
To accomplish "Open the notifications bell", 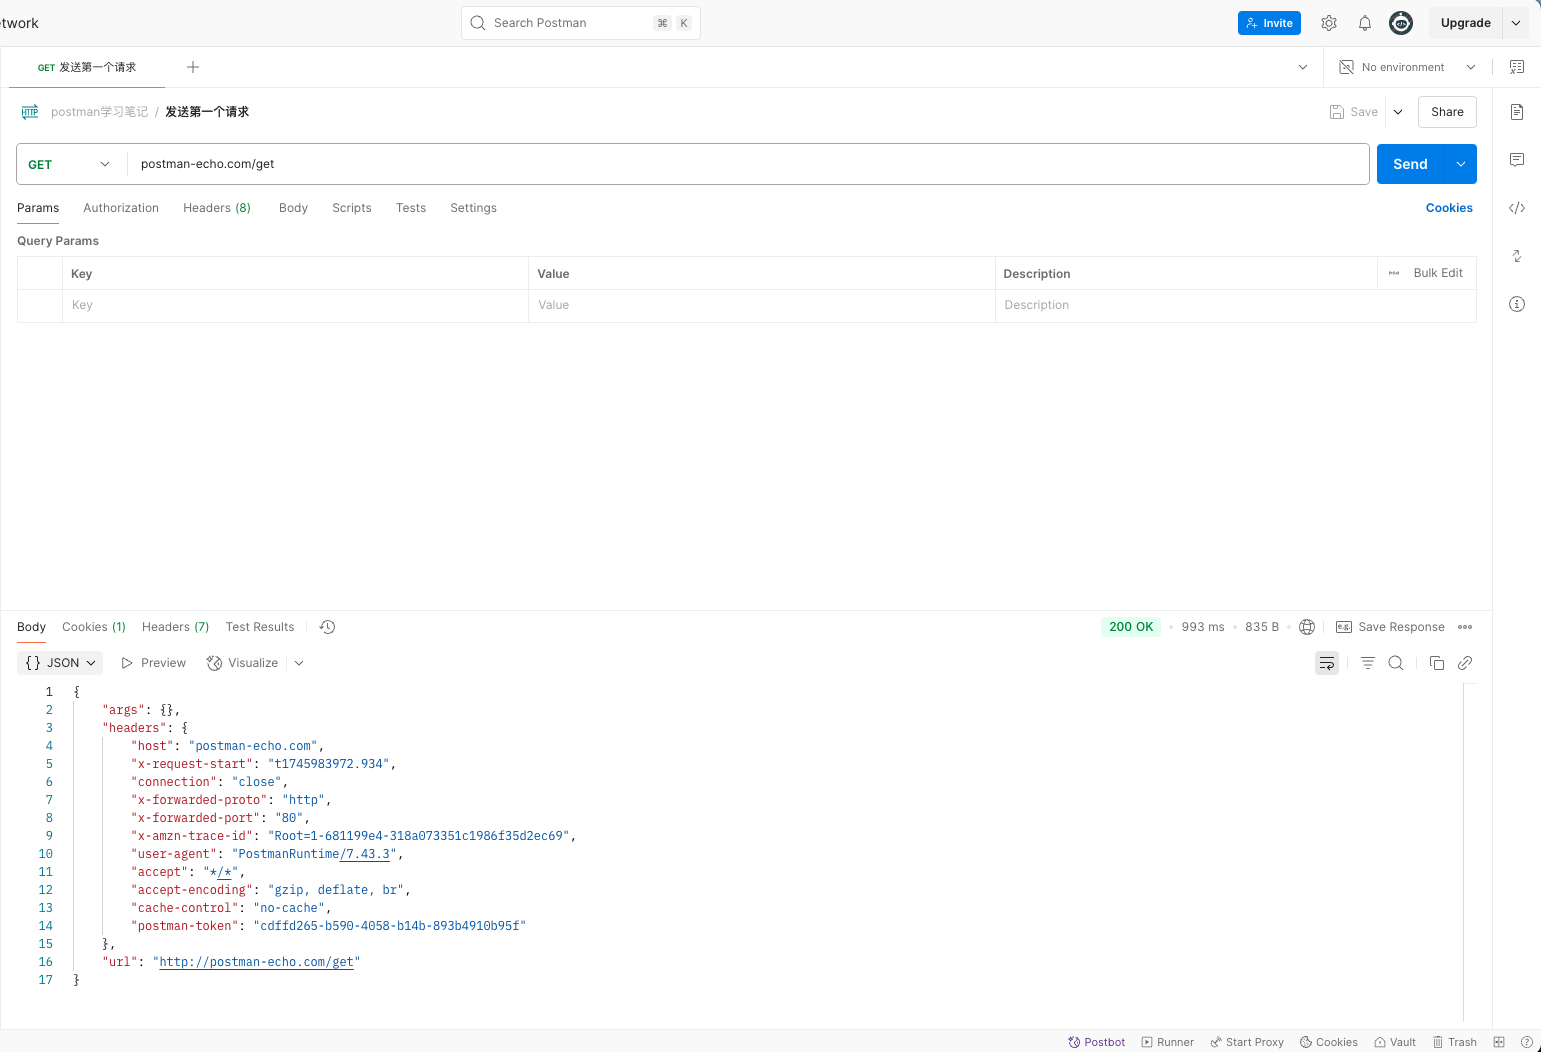I will [1364, 23].
